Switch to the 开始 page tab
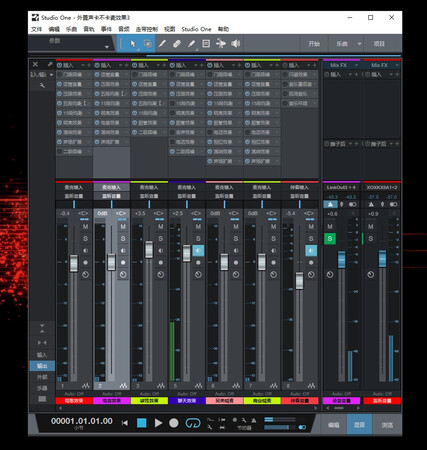Screen dimensions: 427x450 pos(314,44)
